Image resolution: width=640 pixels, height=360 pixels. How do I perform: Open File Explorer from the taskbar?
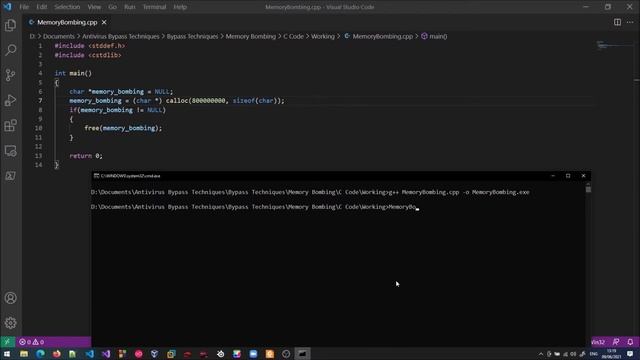24,354
